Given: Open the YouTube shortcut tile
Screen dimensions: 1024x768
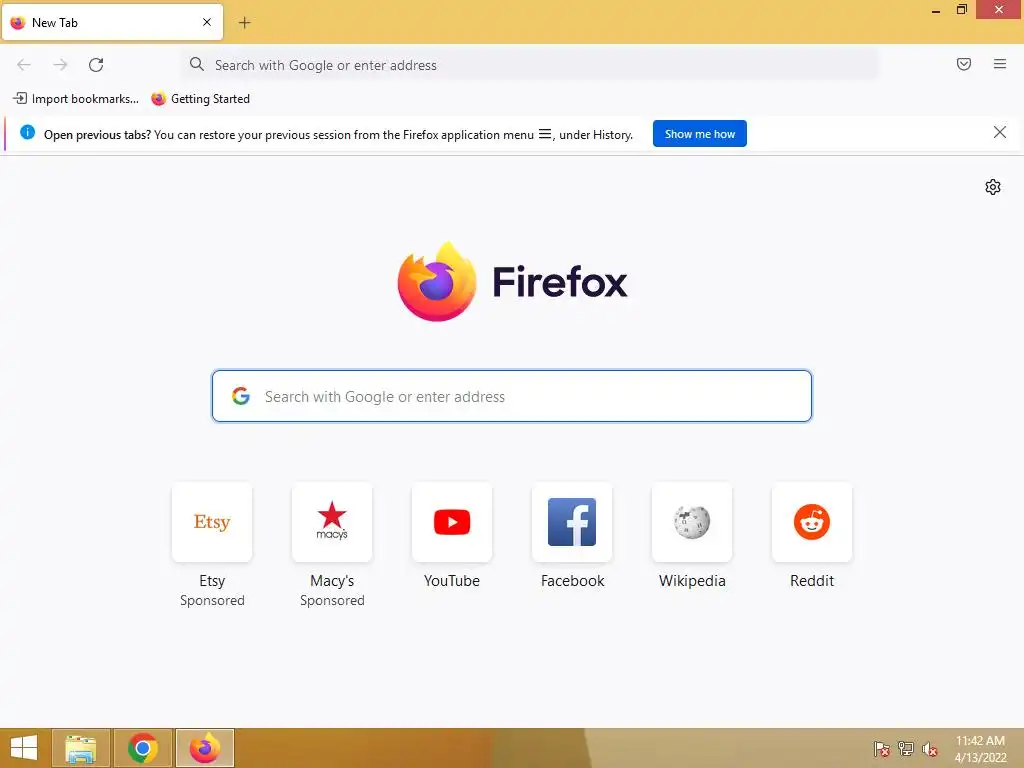Looking at the screenshot, I should tap(452, 522).
